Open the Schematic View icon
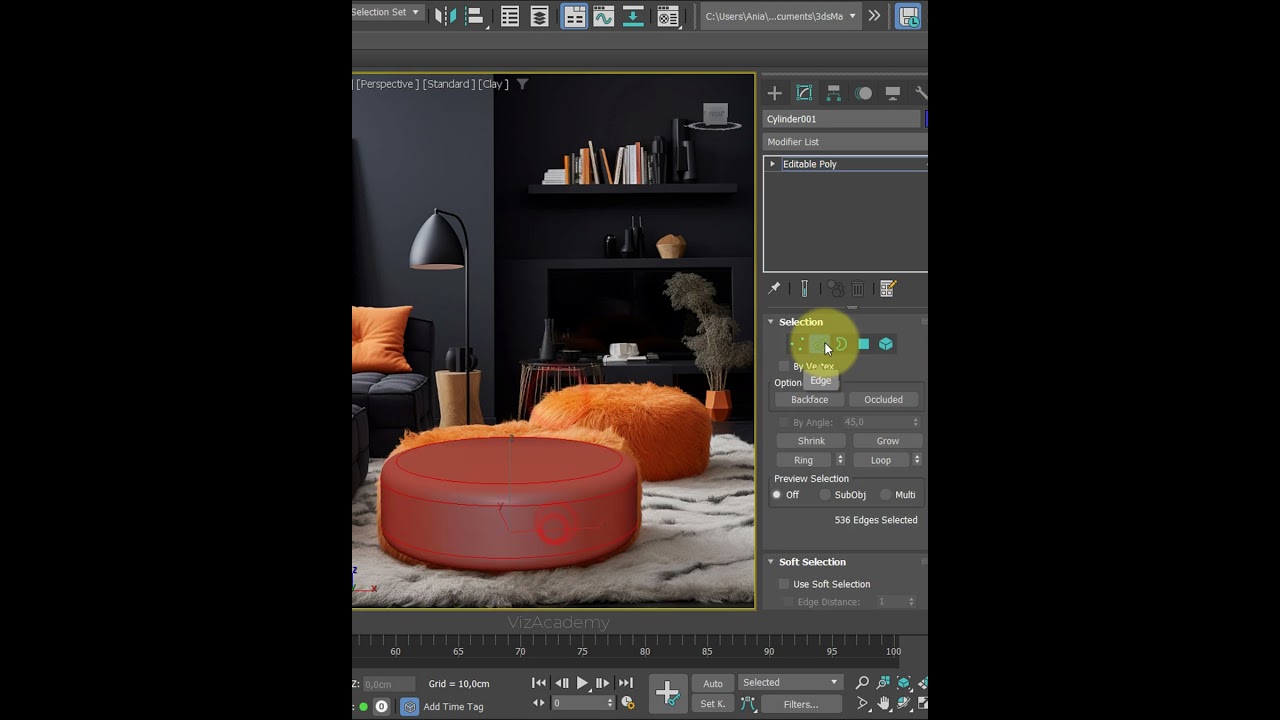The image size is (1280, 720). [633, 16]
